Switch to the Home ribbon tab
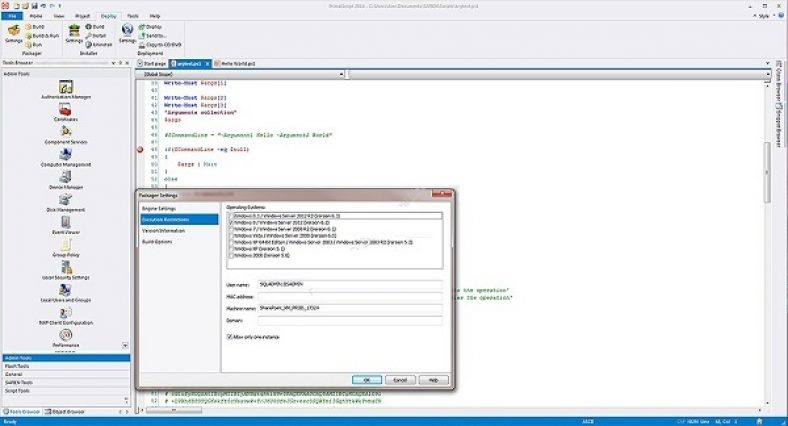Image resolution: width=788 pixels, height=426 pixels. pyautogui.click(x=36, y=16)
